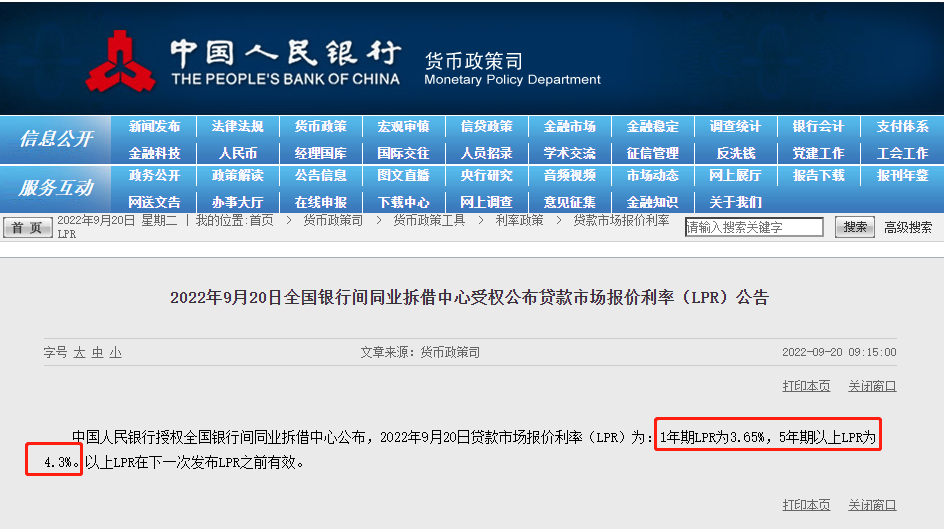944x529 pixels.
Task: Go to 经理国库 page
Action: point(320,153)
